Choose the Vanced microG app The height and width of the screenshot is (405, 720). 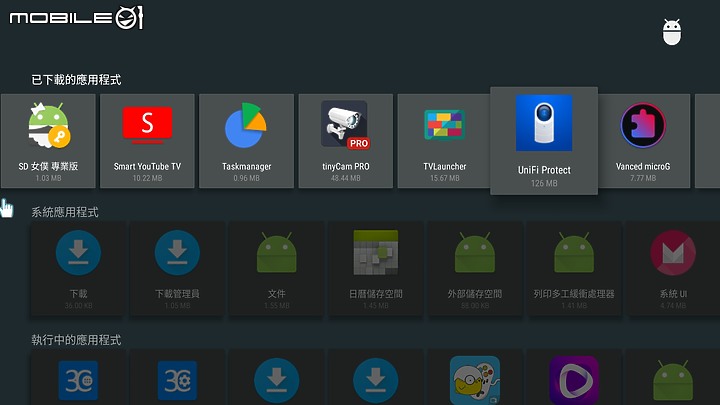click(643, 141)
